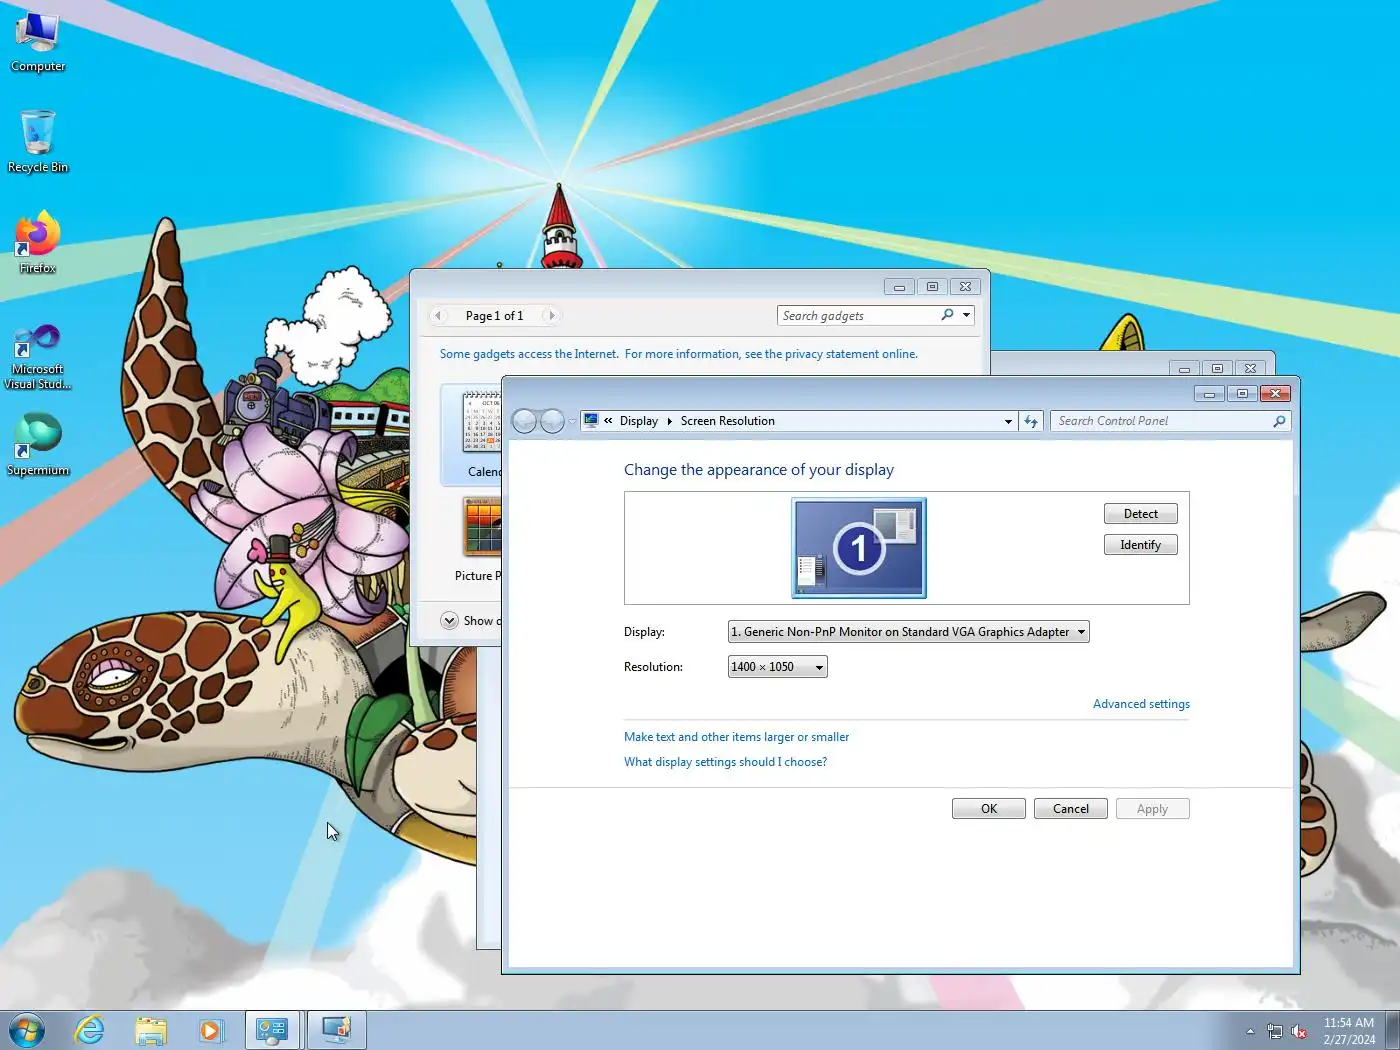Open the Microsoft Visual Studio shortcut

click(38, 356)
